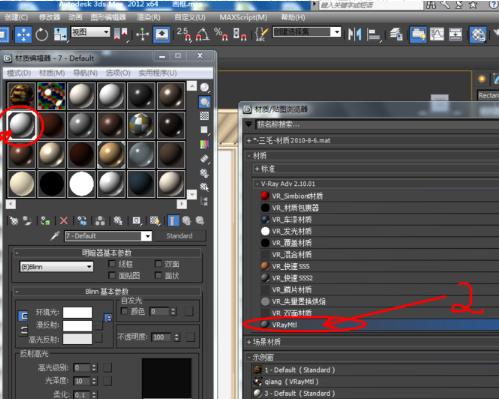Click the 不透明度 opacity value field
The image size is (499, 399).
(161, 337)
